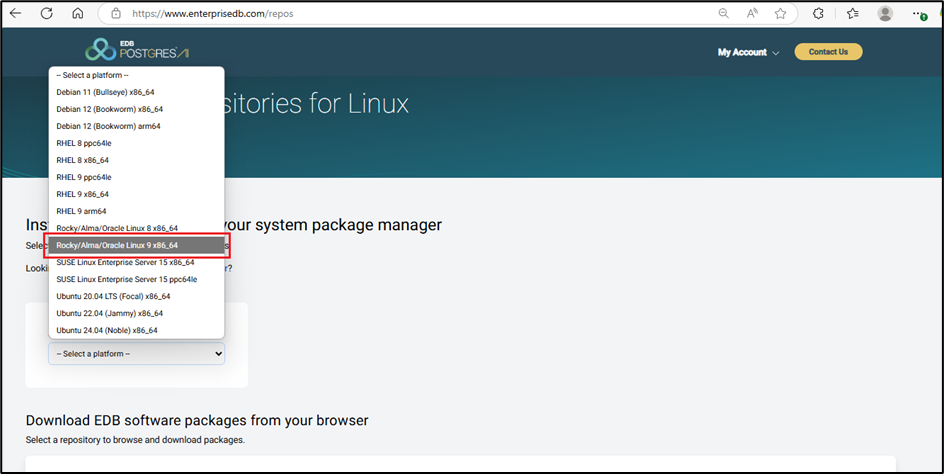
Task: Click the zoom magnifier in address bar
Action: click(724, 13)
